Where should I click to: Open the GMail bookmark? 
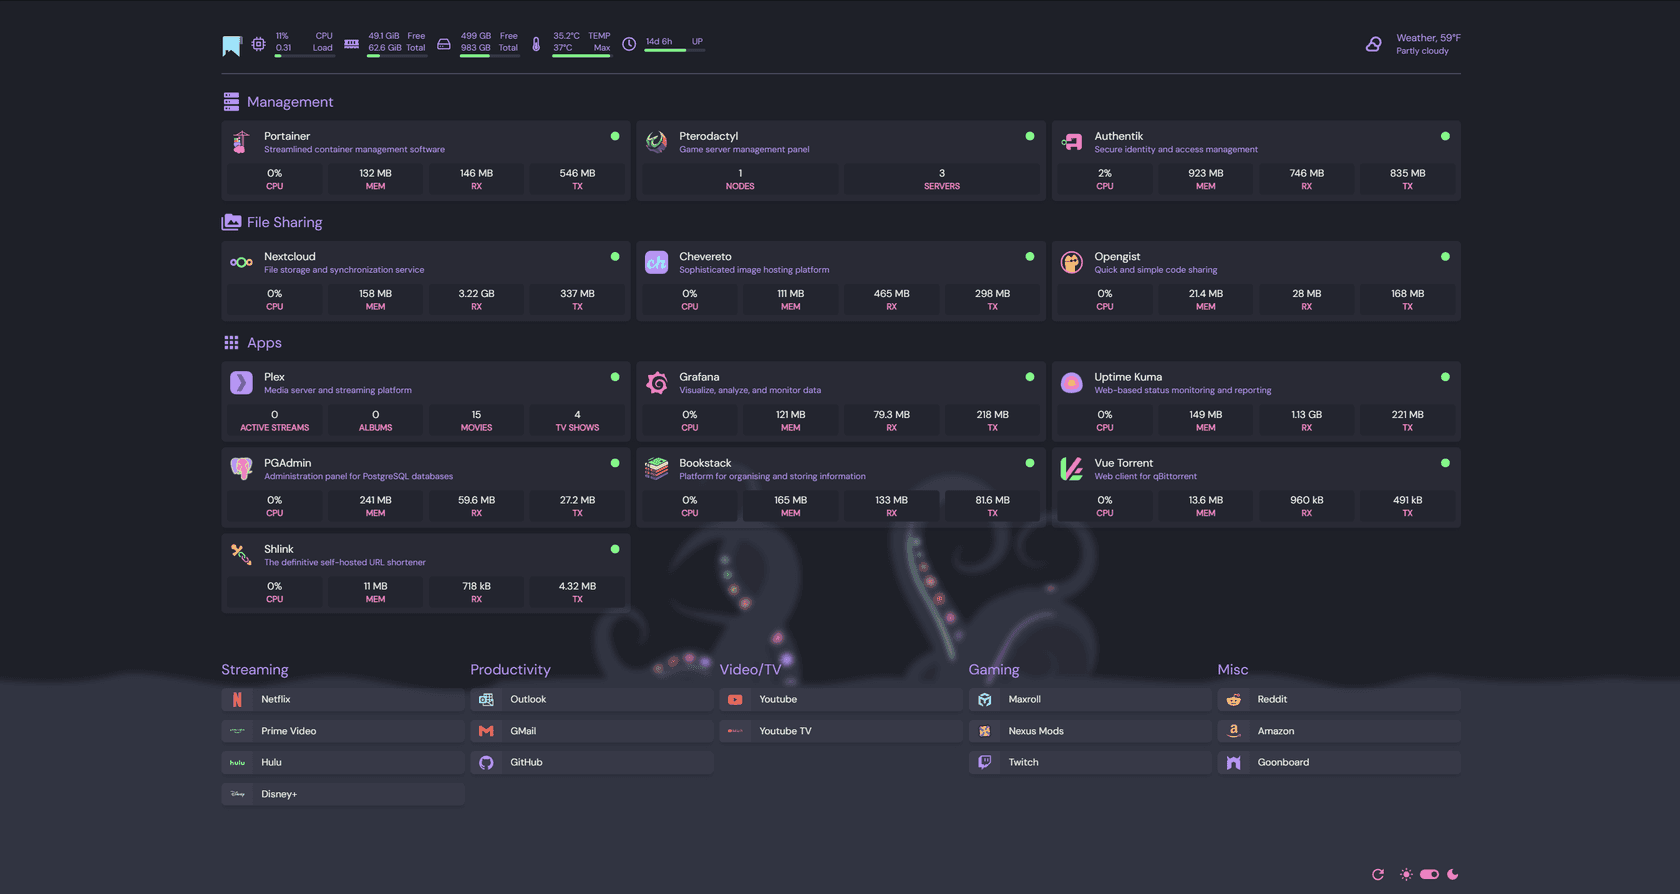[x=592, y=731]
